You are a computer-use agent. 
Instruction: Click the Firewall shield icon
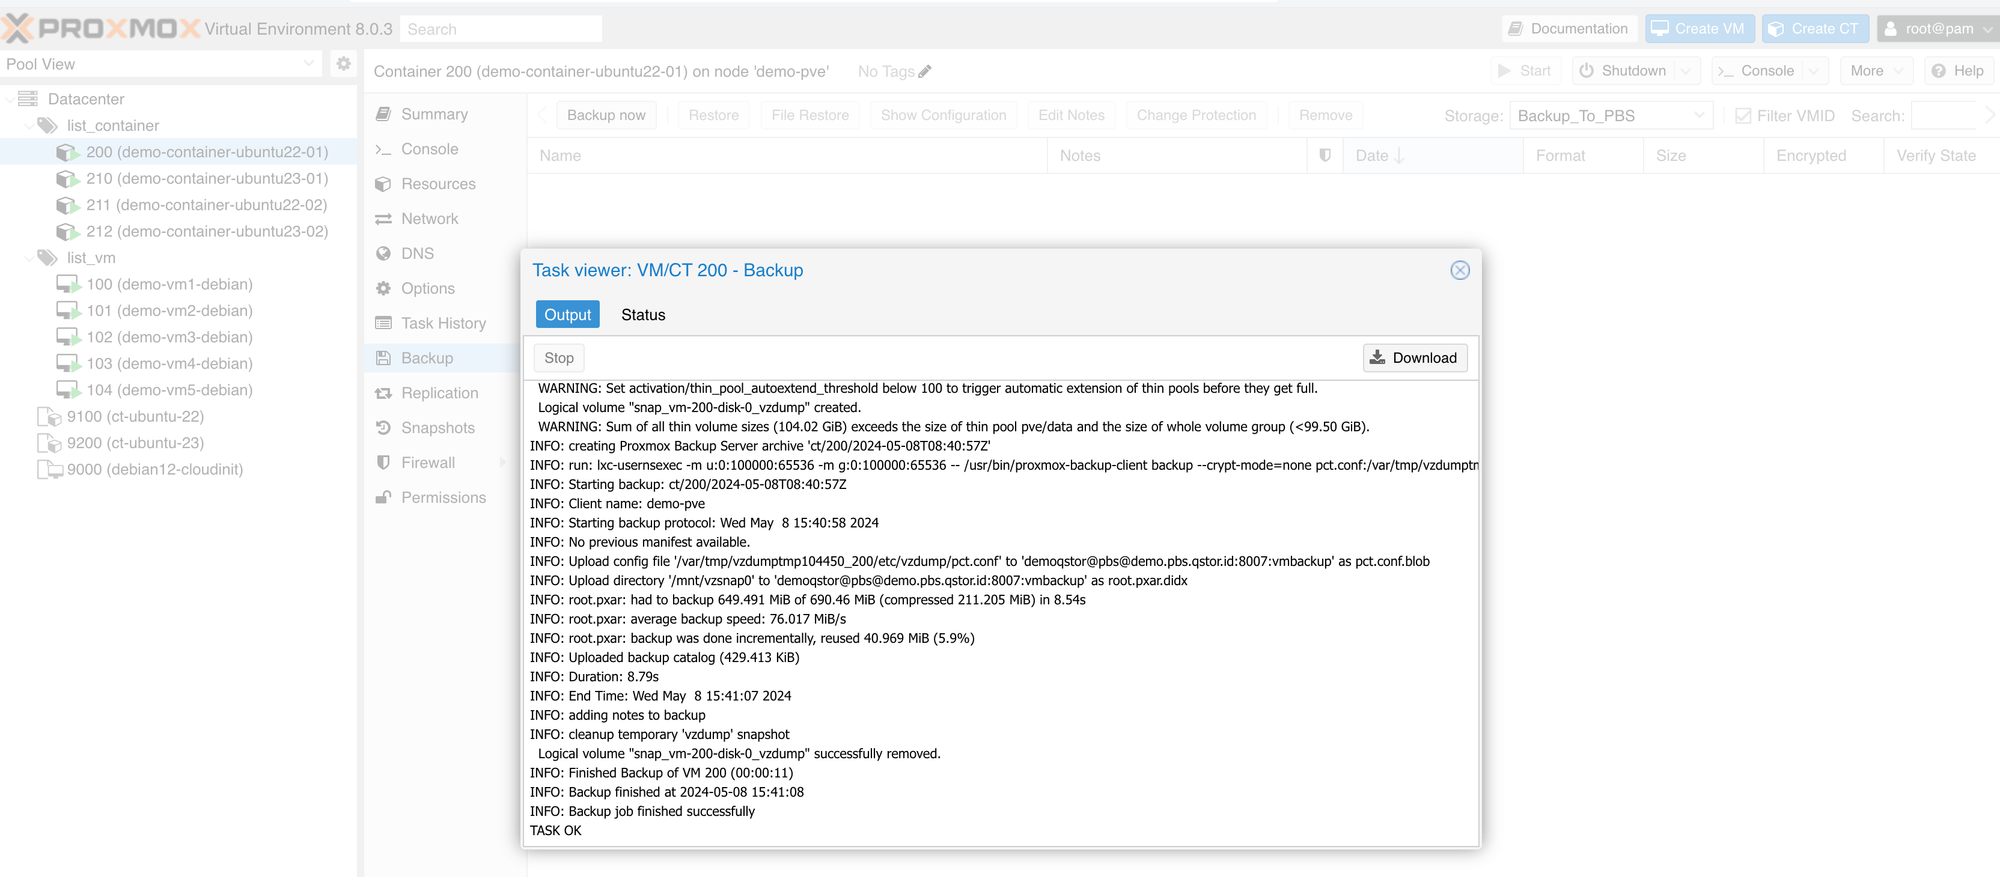click(x=383, y=462)
